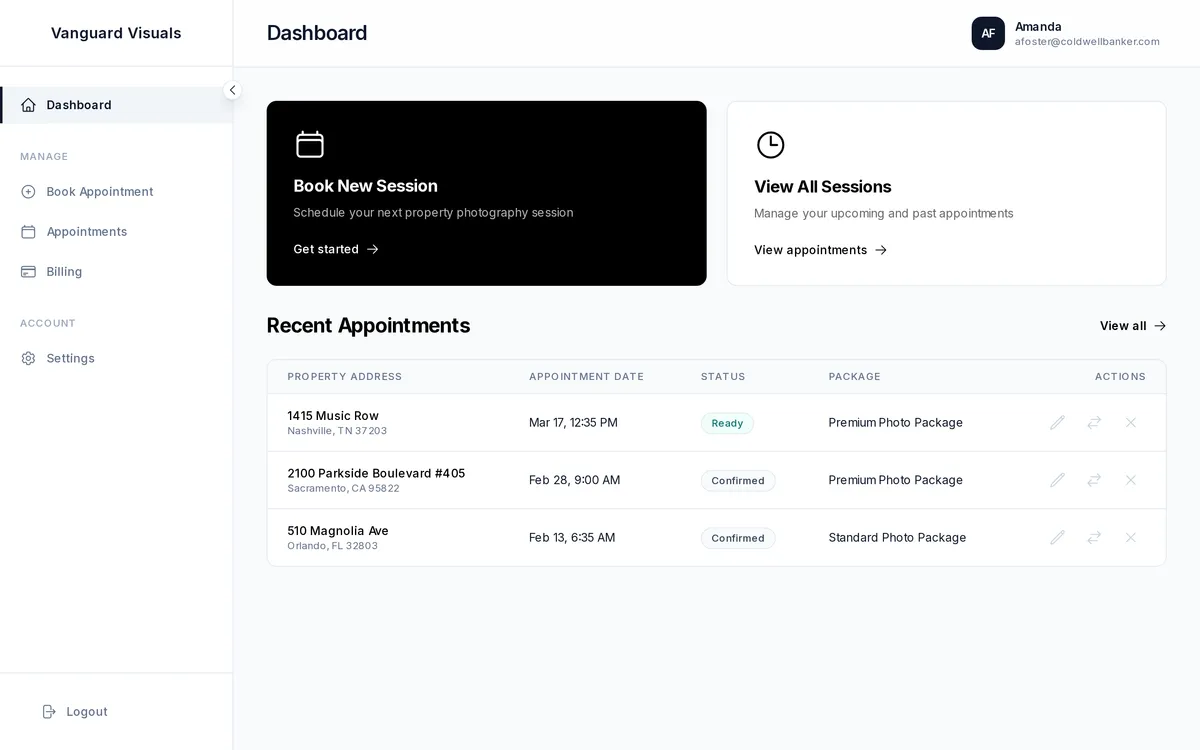Cancel the 510 Magnolia Ave appointment
Viewport: 1200px width, 750px height.
(x=1130, y=537)
